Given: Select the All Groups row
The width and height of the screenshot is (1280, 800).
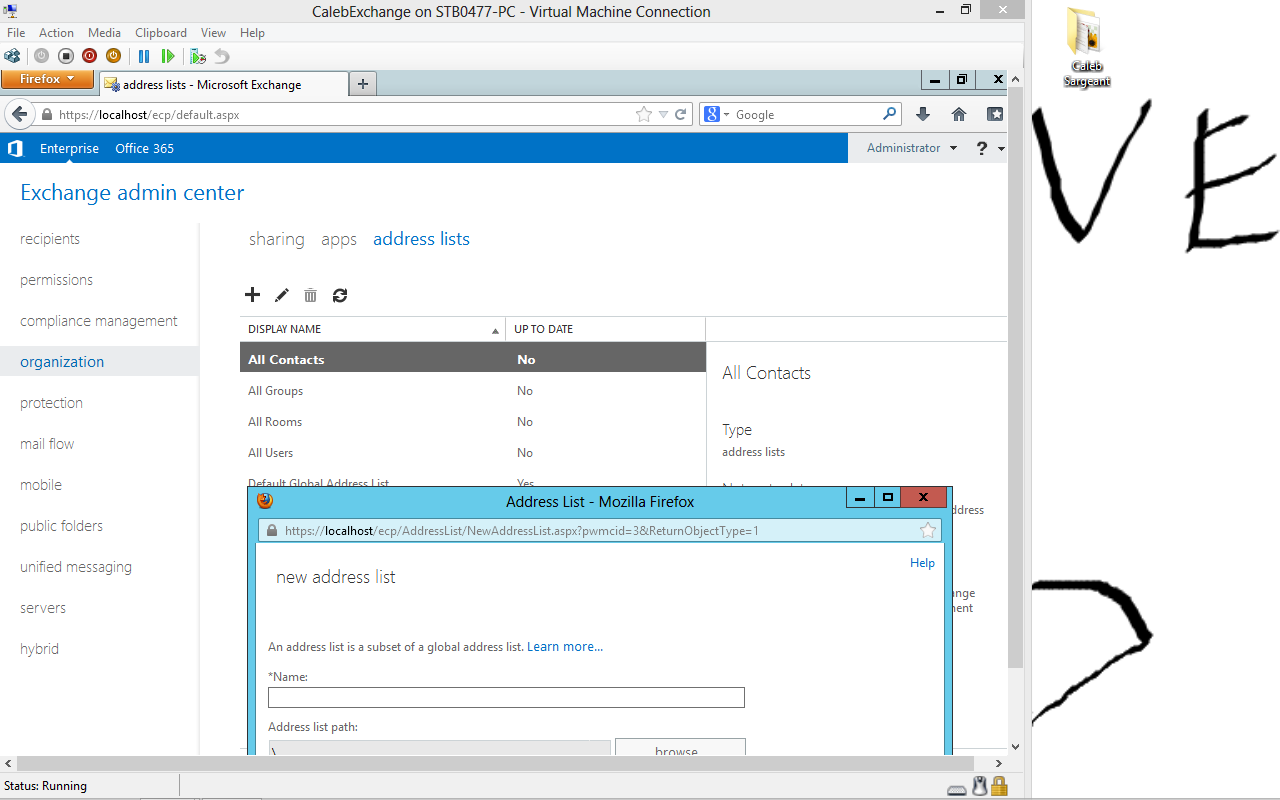Looking at the screenshot, I should click(x=473, y=391).
